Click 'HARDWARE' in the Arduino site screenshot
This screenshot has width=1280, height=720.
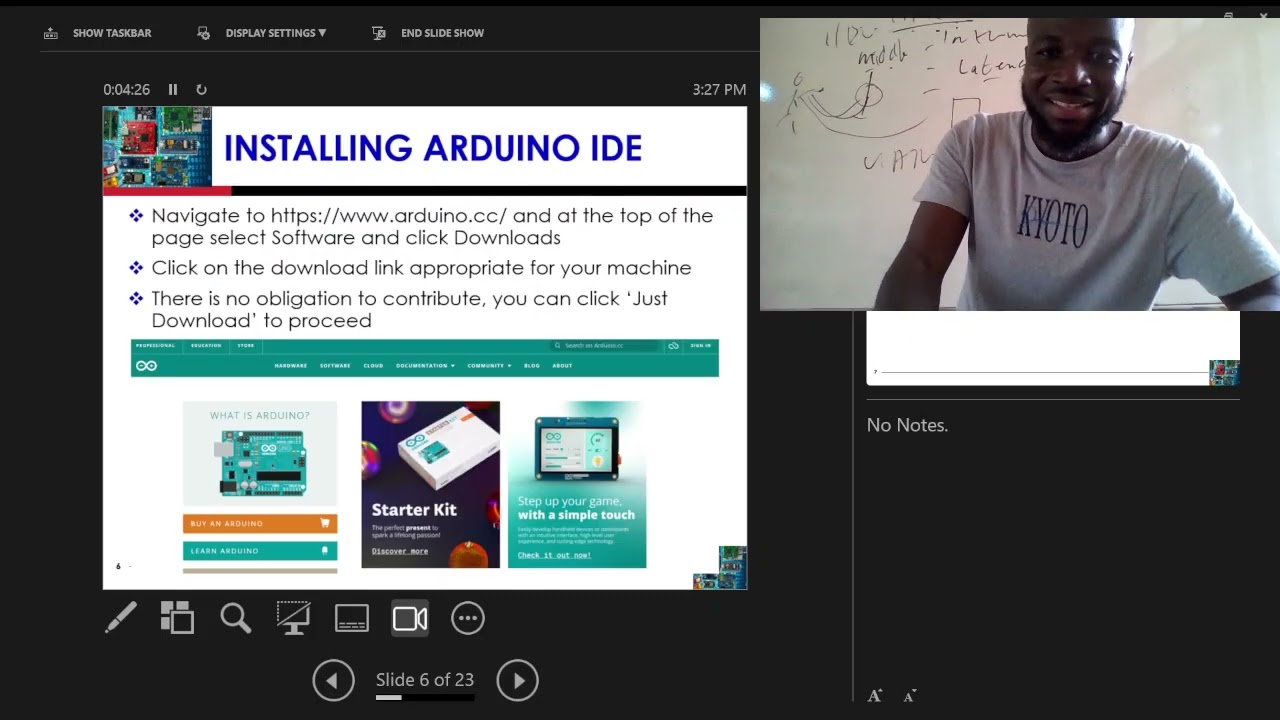291,366
